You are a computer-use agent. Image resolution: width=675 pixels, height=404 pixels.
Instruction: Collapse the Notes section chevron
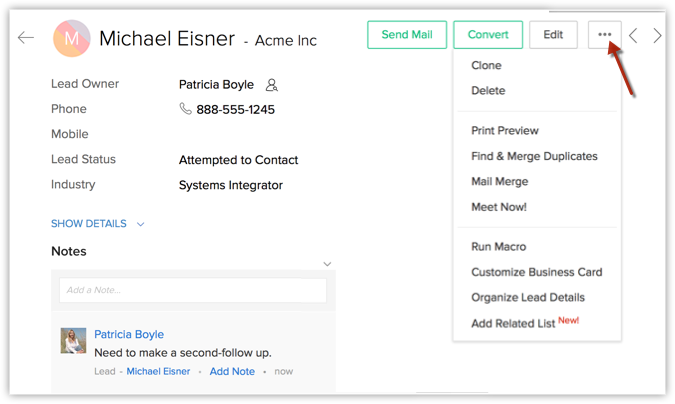pyautogui.click(x=327, y=264)
